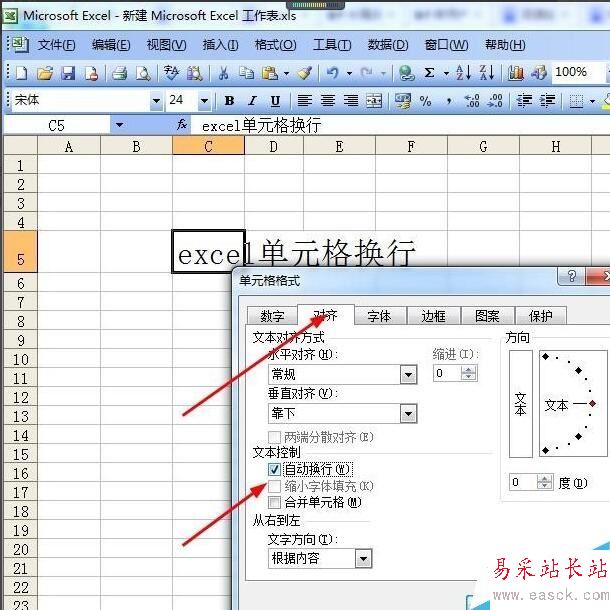Open Print Preview icon

[143, 73]
